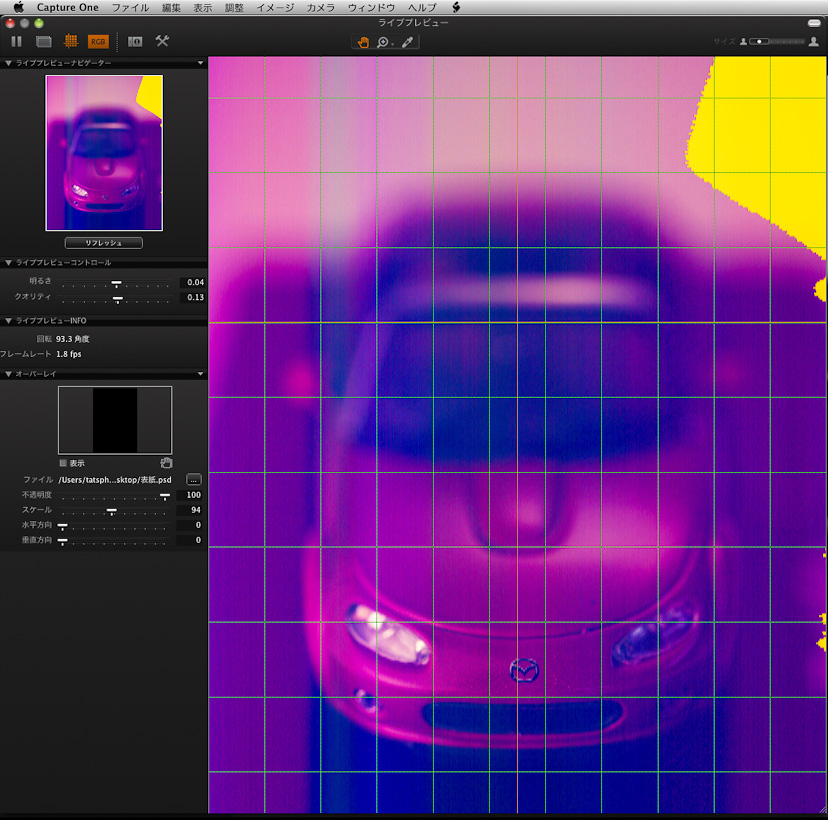Click the camera icon in toolbar
Viewport: 828px width, 820px height.
click(x=135, y=41)
